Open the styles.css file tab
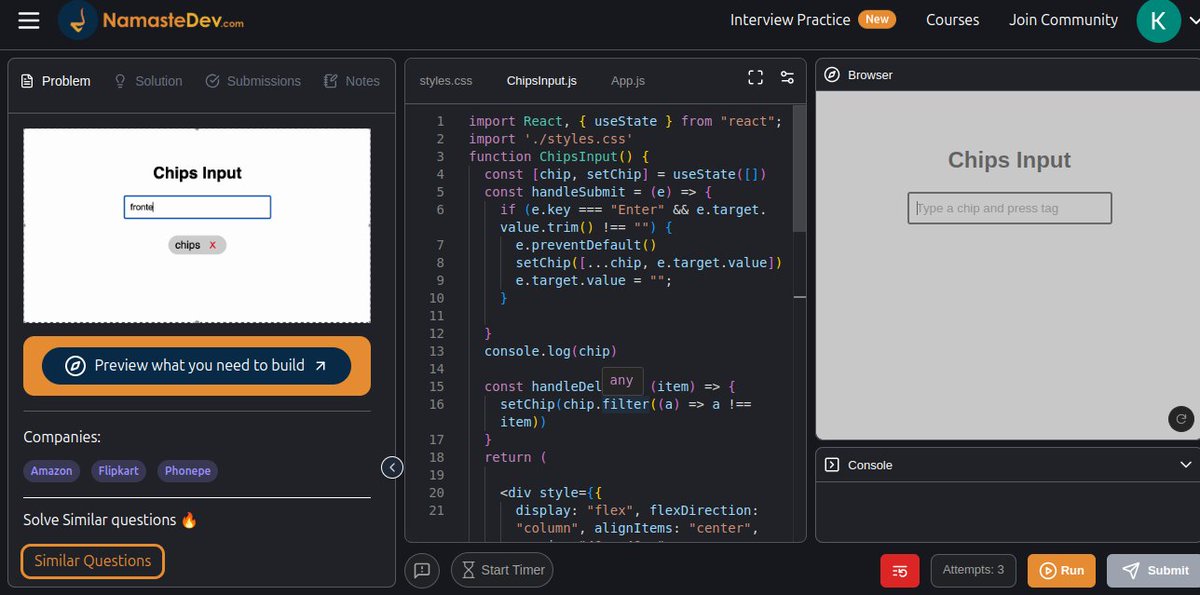This screenshot has width=1200, height=595. (446, 81)
